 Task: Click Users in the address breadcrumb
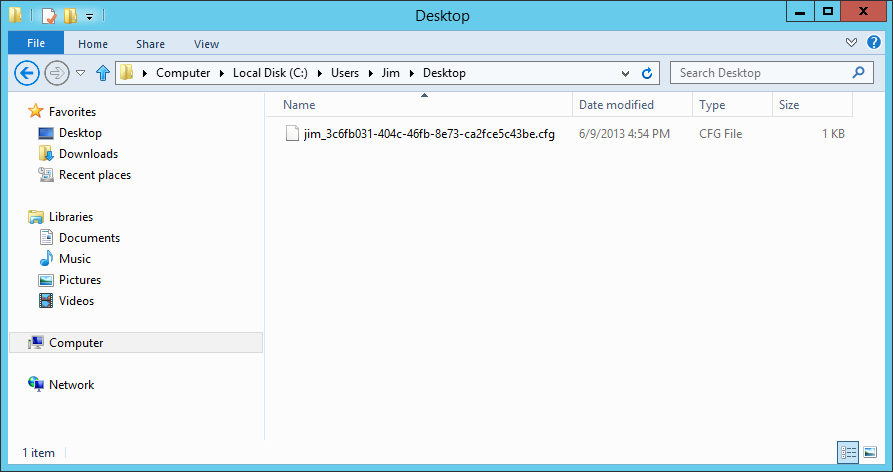pos(345,73)
